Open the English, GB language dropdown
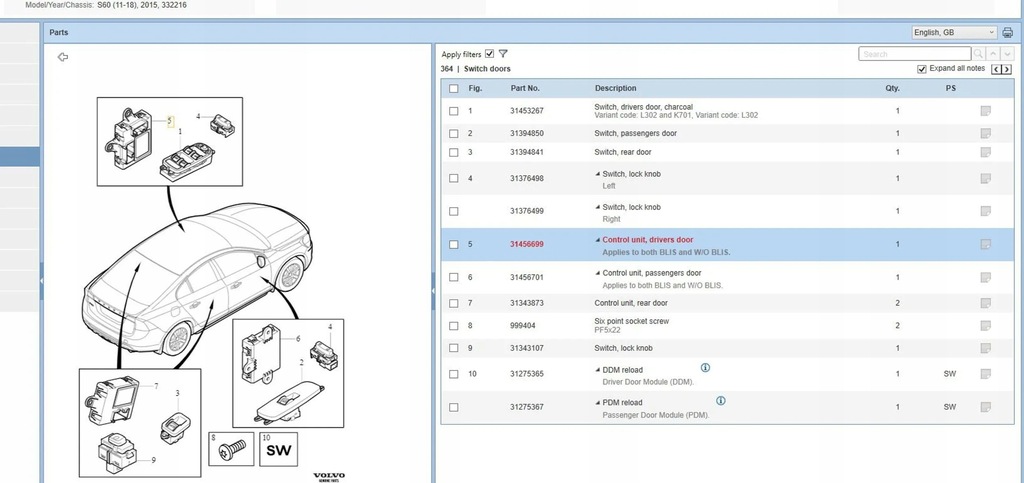Screen dimensions: 1024x483 point(954,33)
